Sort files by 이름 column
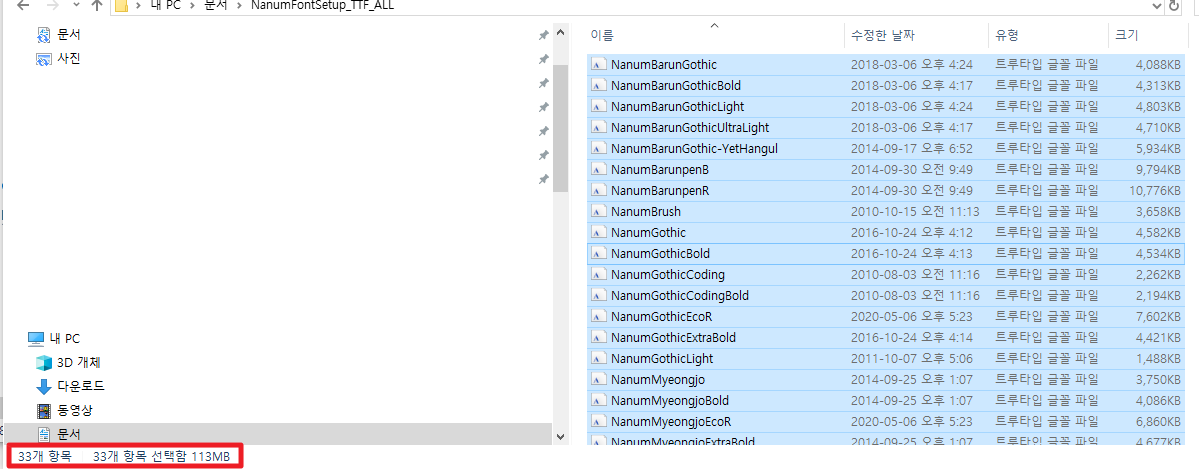 [603, 35]
